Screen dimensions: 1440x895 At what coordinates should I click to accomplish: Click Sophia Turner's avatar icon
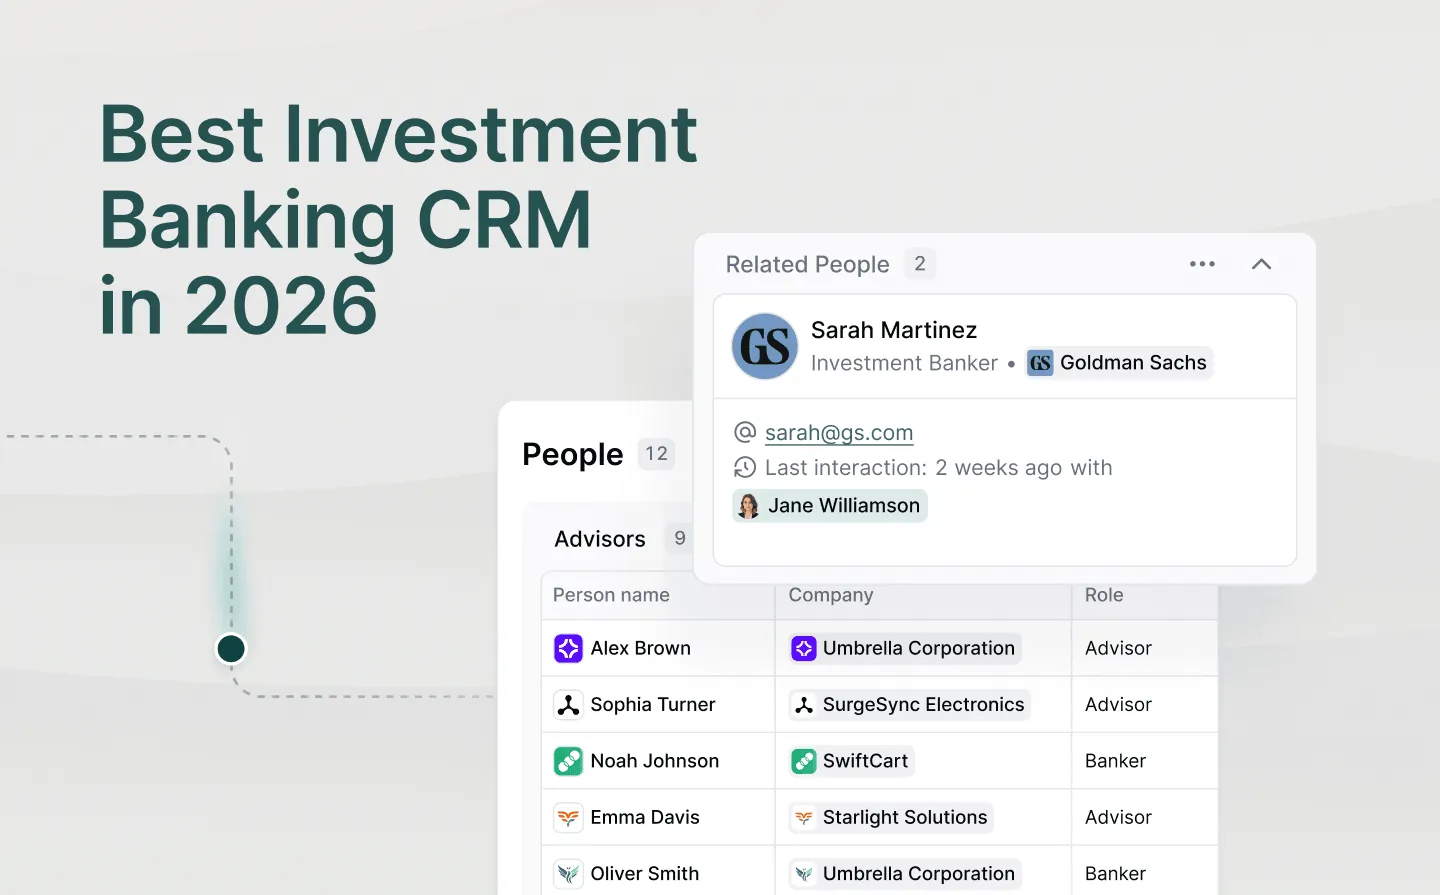pyautogui.click(x=568, y=705)
